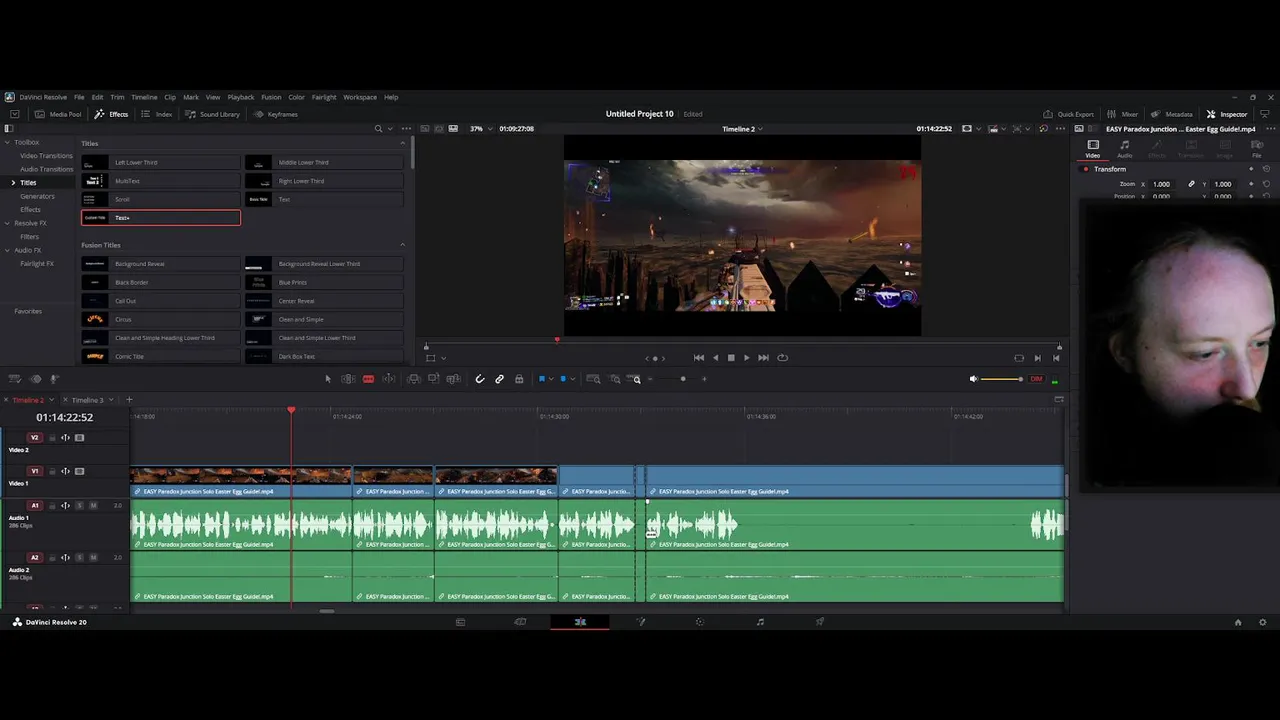Go to Project Manager home icon
The height and width of the screenshot is (720, 1280).
[1238, 622]
